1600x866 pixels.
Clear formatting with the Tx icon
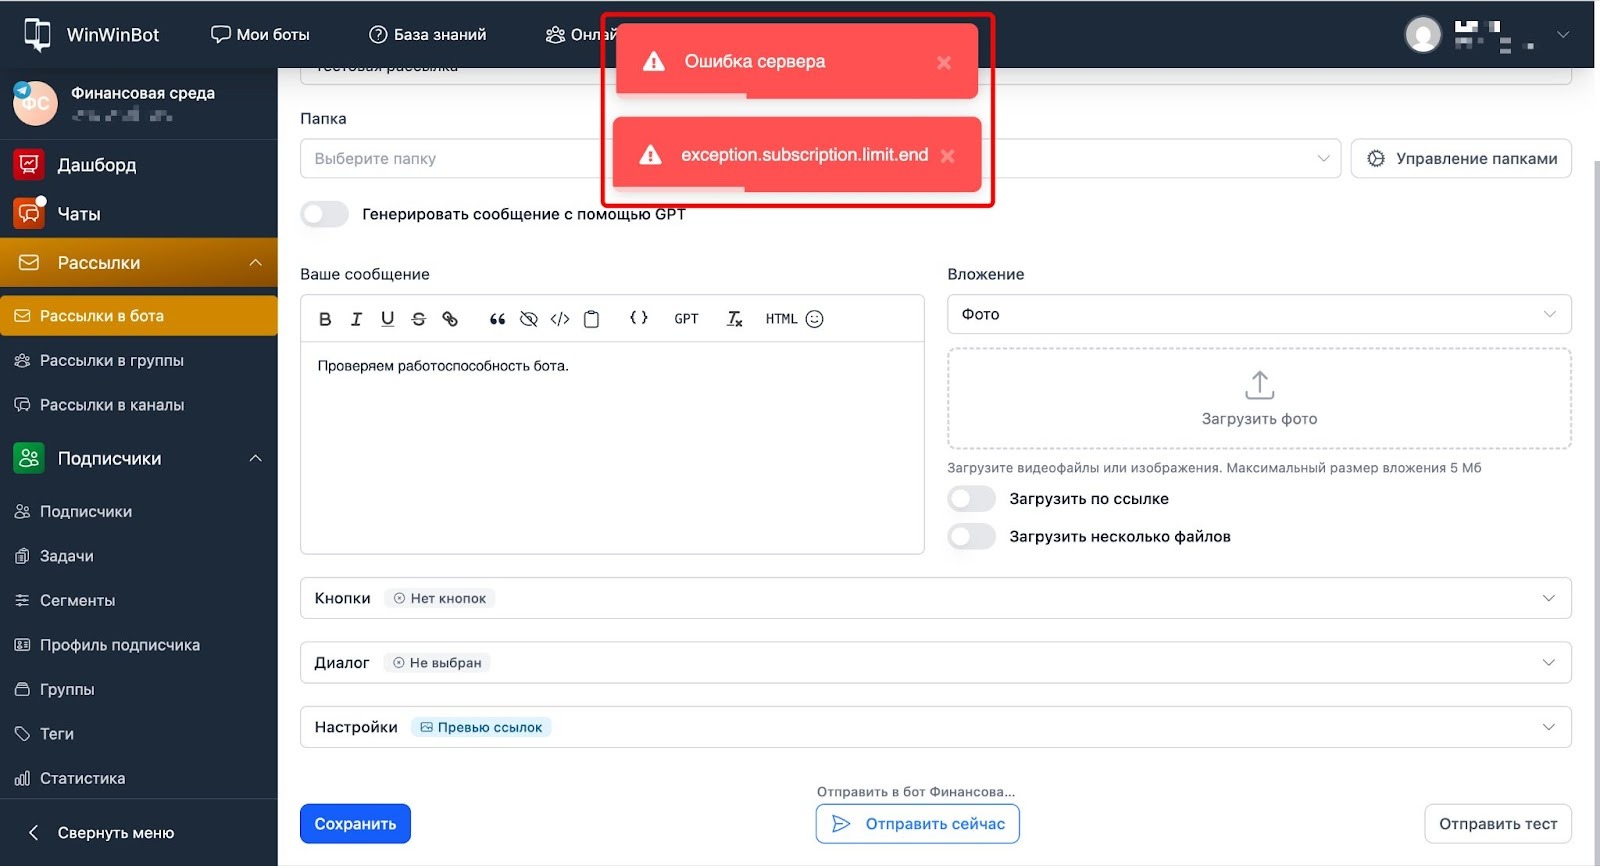pyautogui.click(x=734, y=319)
